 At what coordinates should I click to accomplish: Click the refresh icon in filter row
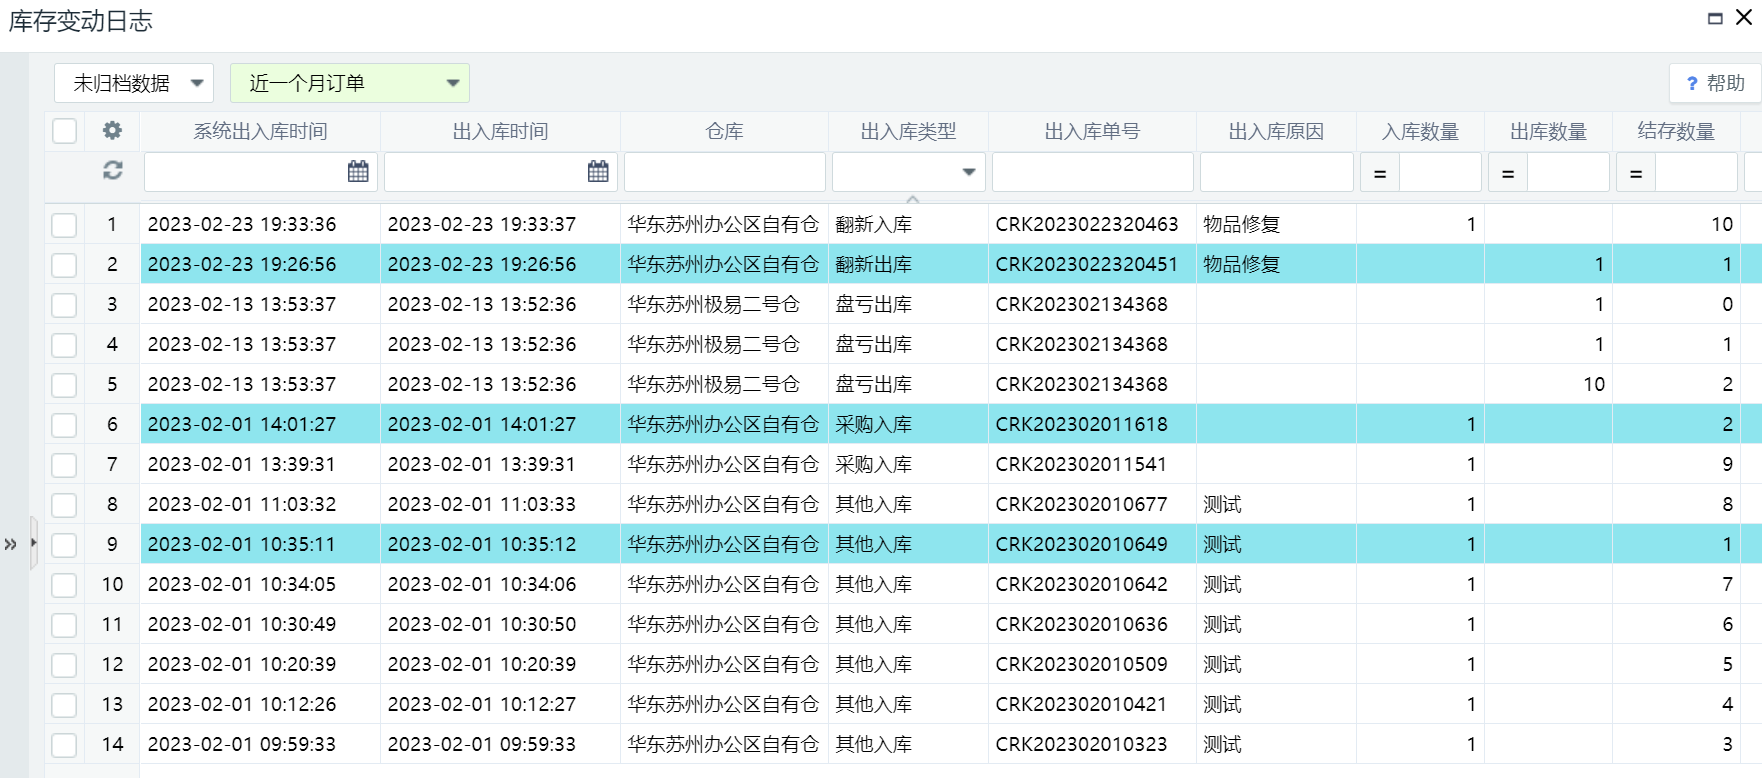click(x=112, y=171)
